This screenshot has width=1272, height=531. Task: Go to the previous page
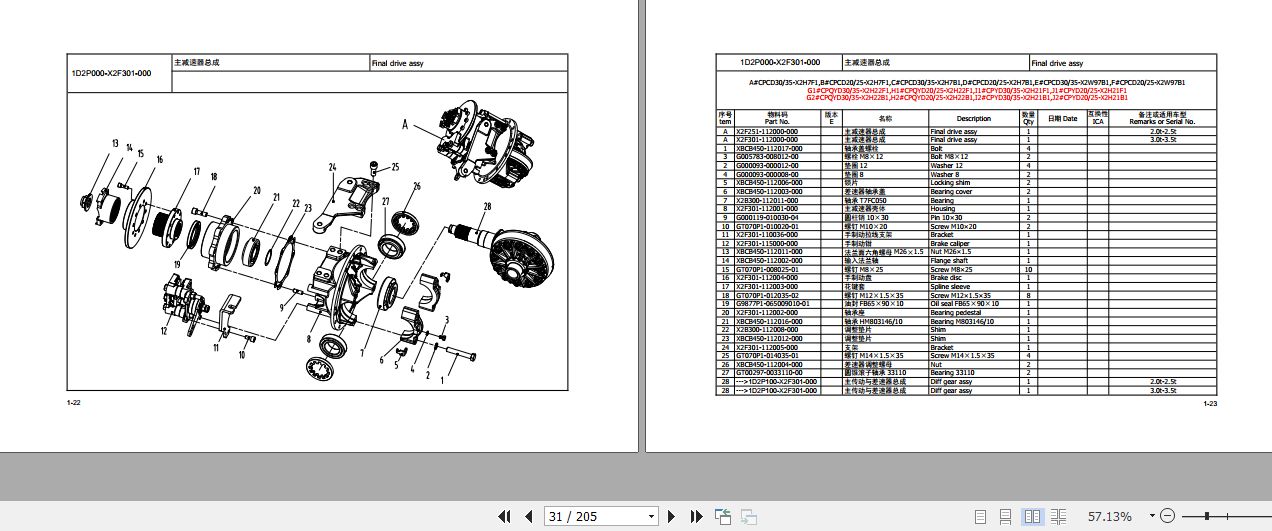529,516
